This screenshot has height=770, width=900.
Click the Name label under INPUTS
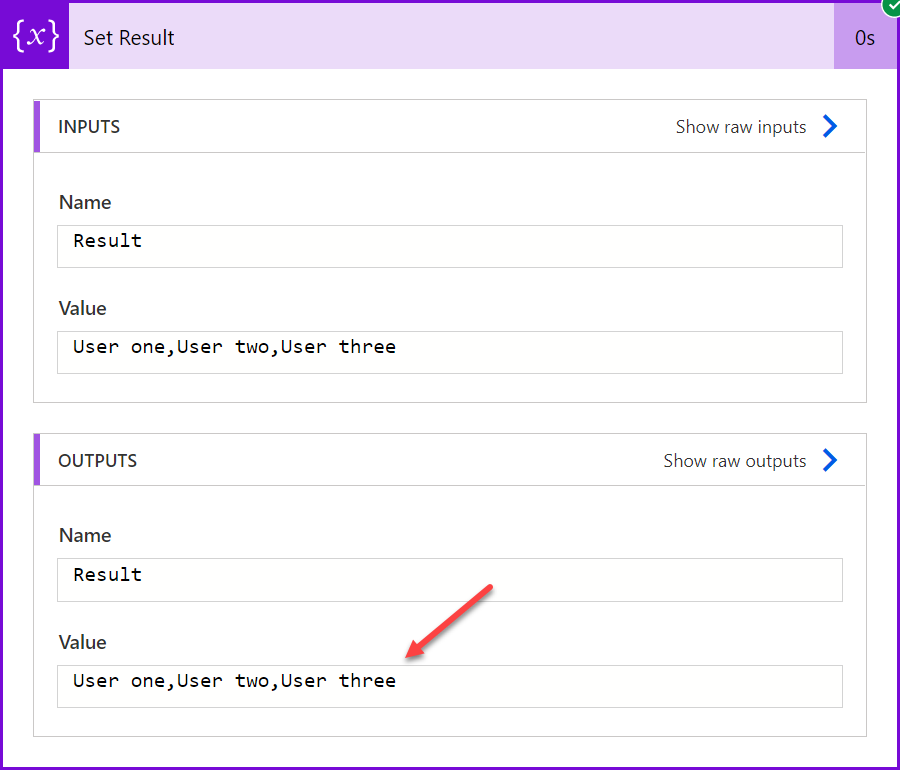[85, 202]
